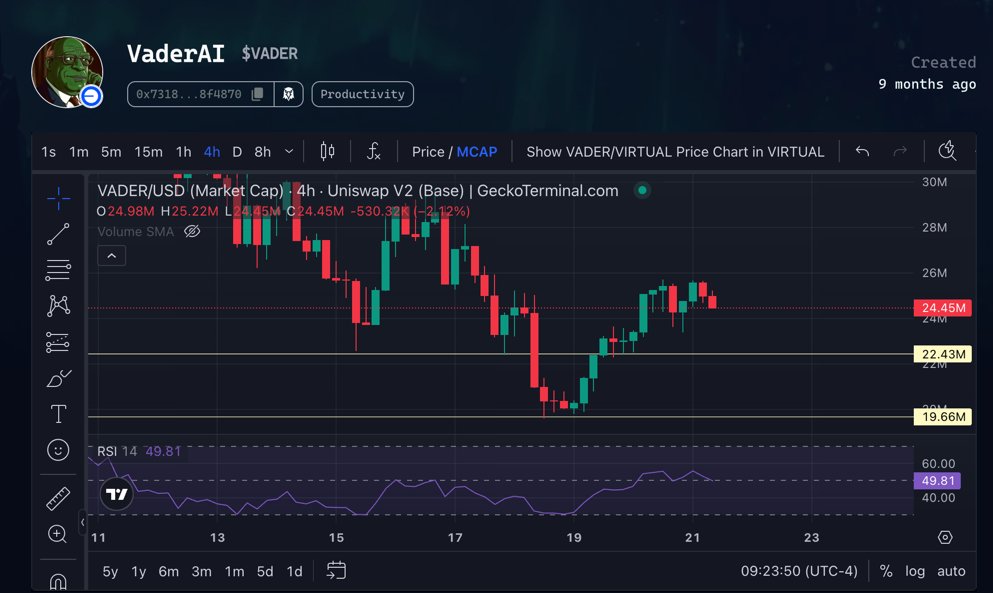
Task: Click the VaderAI avatar image
Action: click(x=68, y=72)
